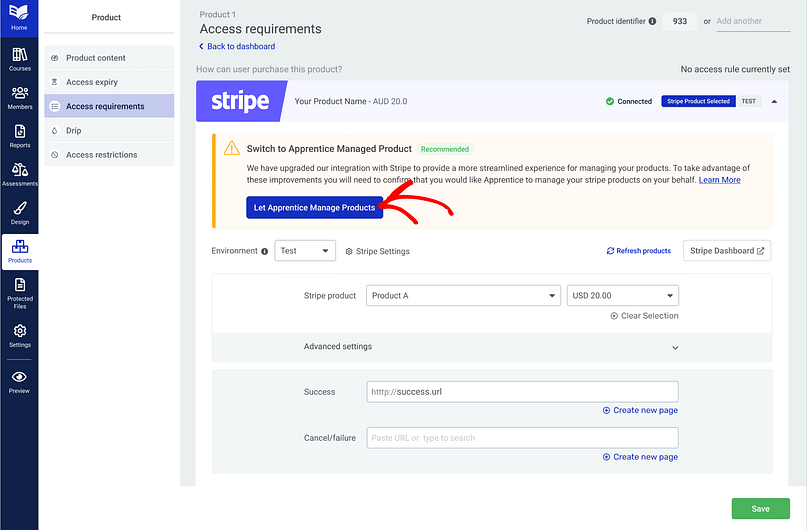The image size is (807, 530).
Task: Collapse the Stripe panel chevron
Action: click(x=773, y=101)
